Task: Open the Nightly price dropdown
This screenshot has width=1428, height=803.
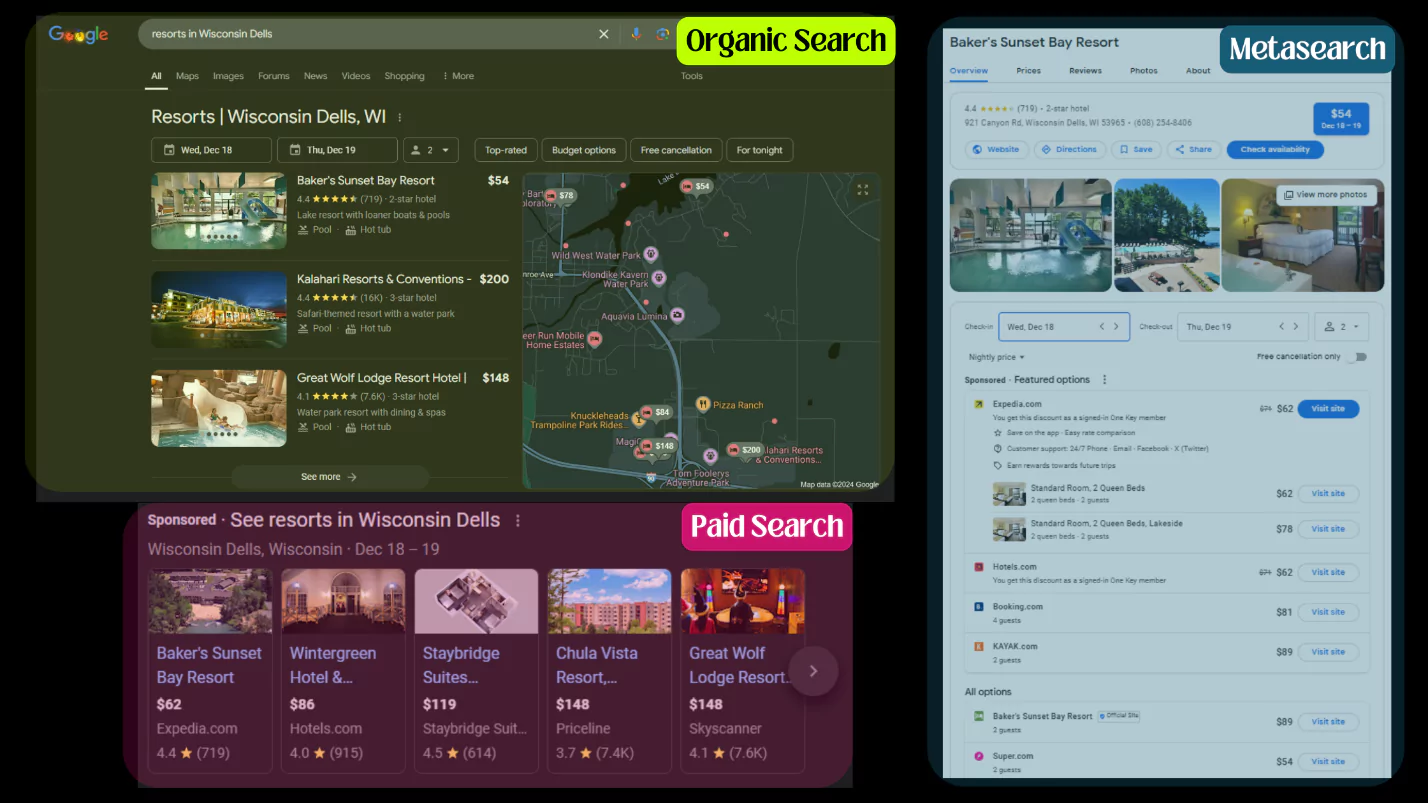Action: (x=996, y=357)
